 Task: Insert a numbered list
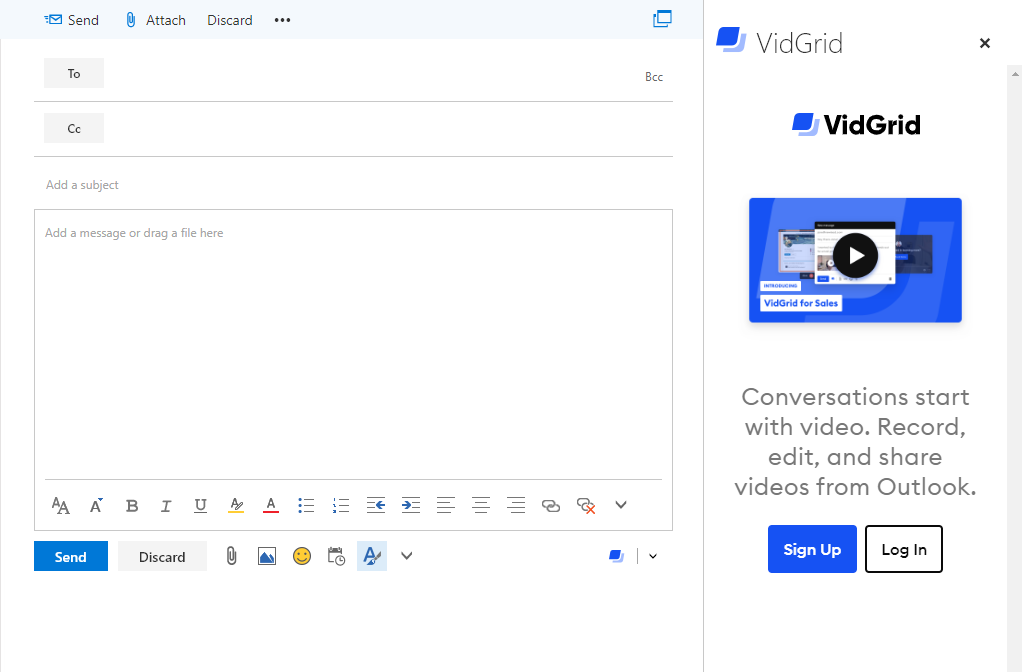point(341,505)
